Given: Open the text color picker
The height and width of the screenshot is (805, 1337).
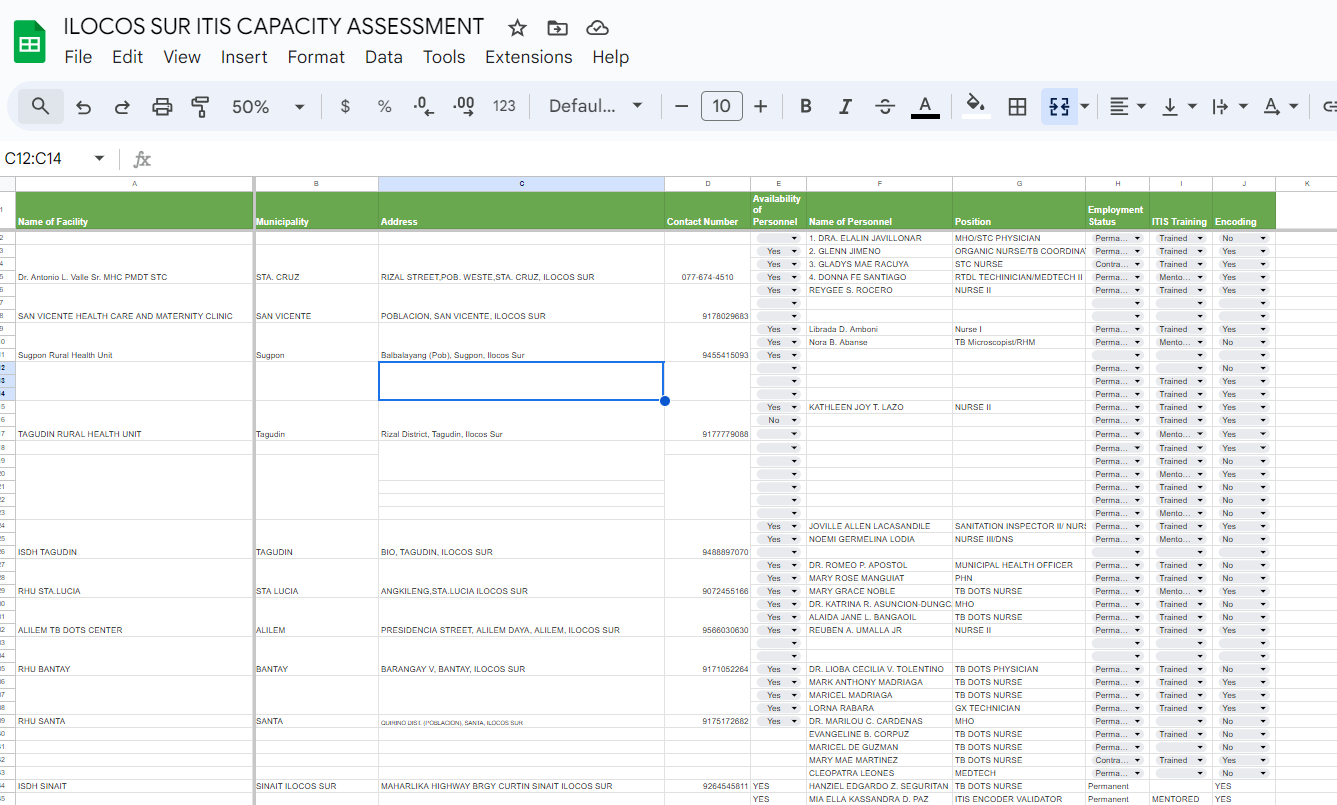Looking at the screenshot, I should tap(925, 106).
